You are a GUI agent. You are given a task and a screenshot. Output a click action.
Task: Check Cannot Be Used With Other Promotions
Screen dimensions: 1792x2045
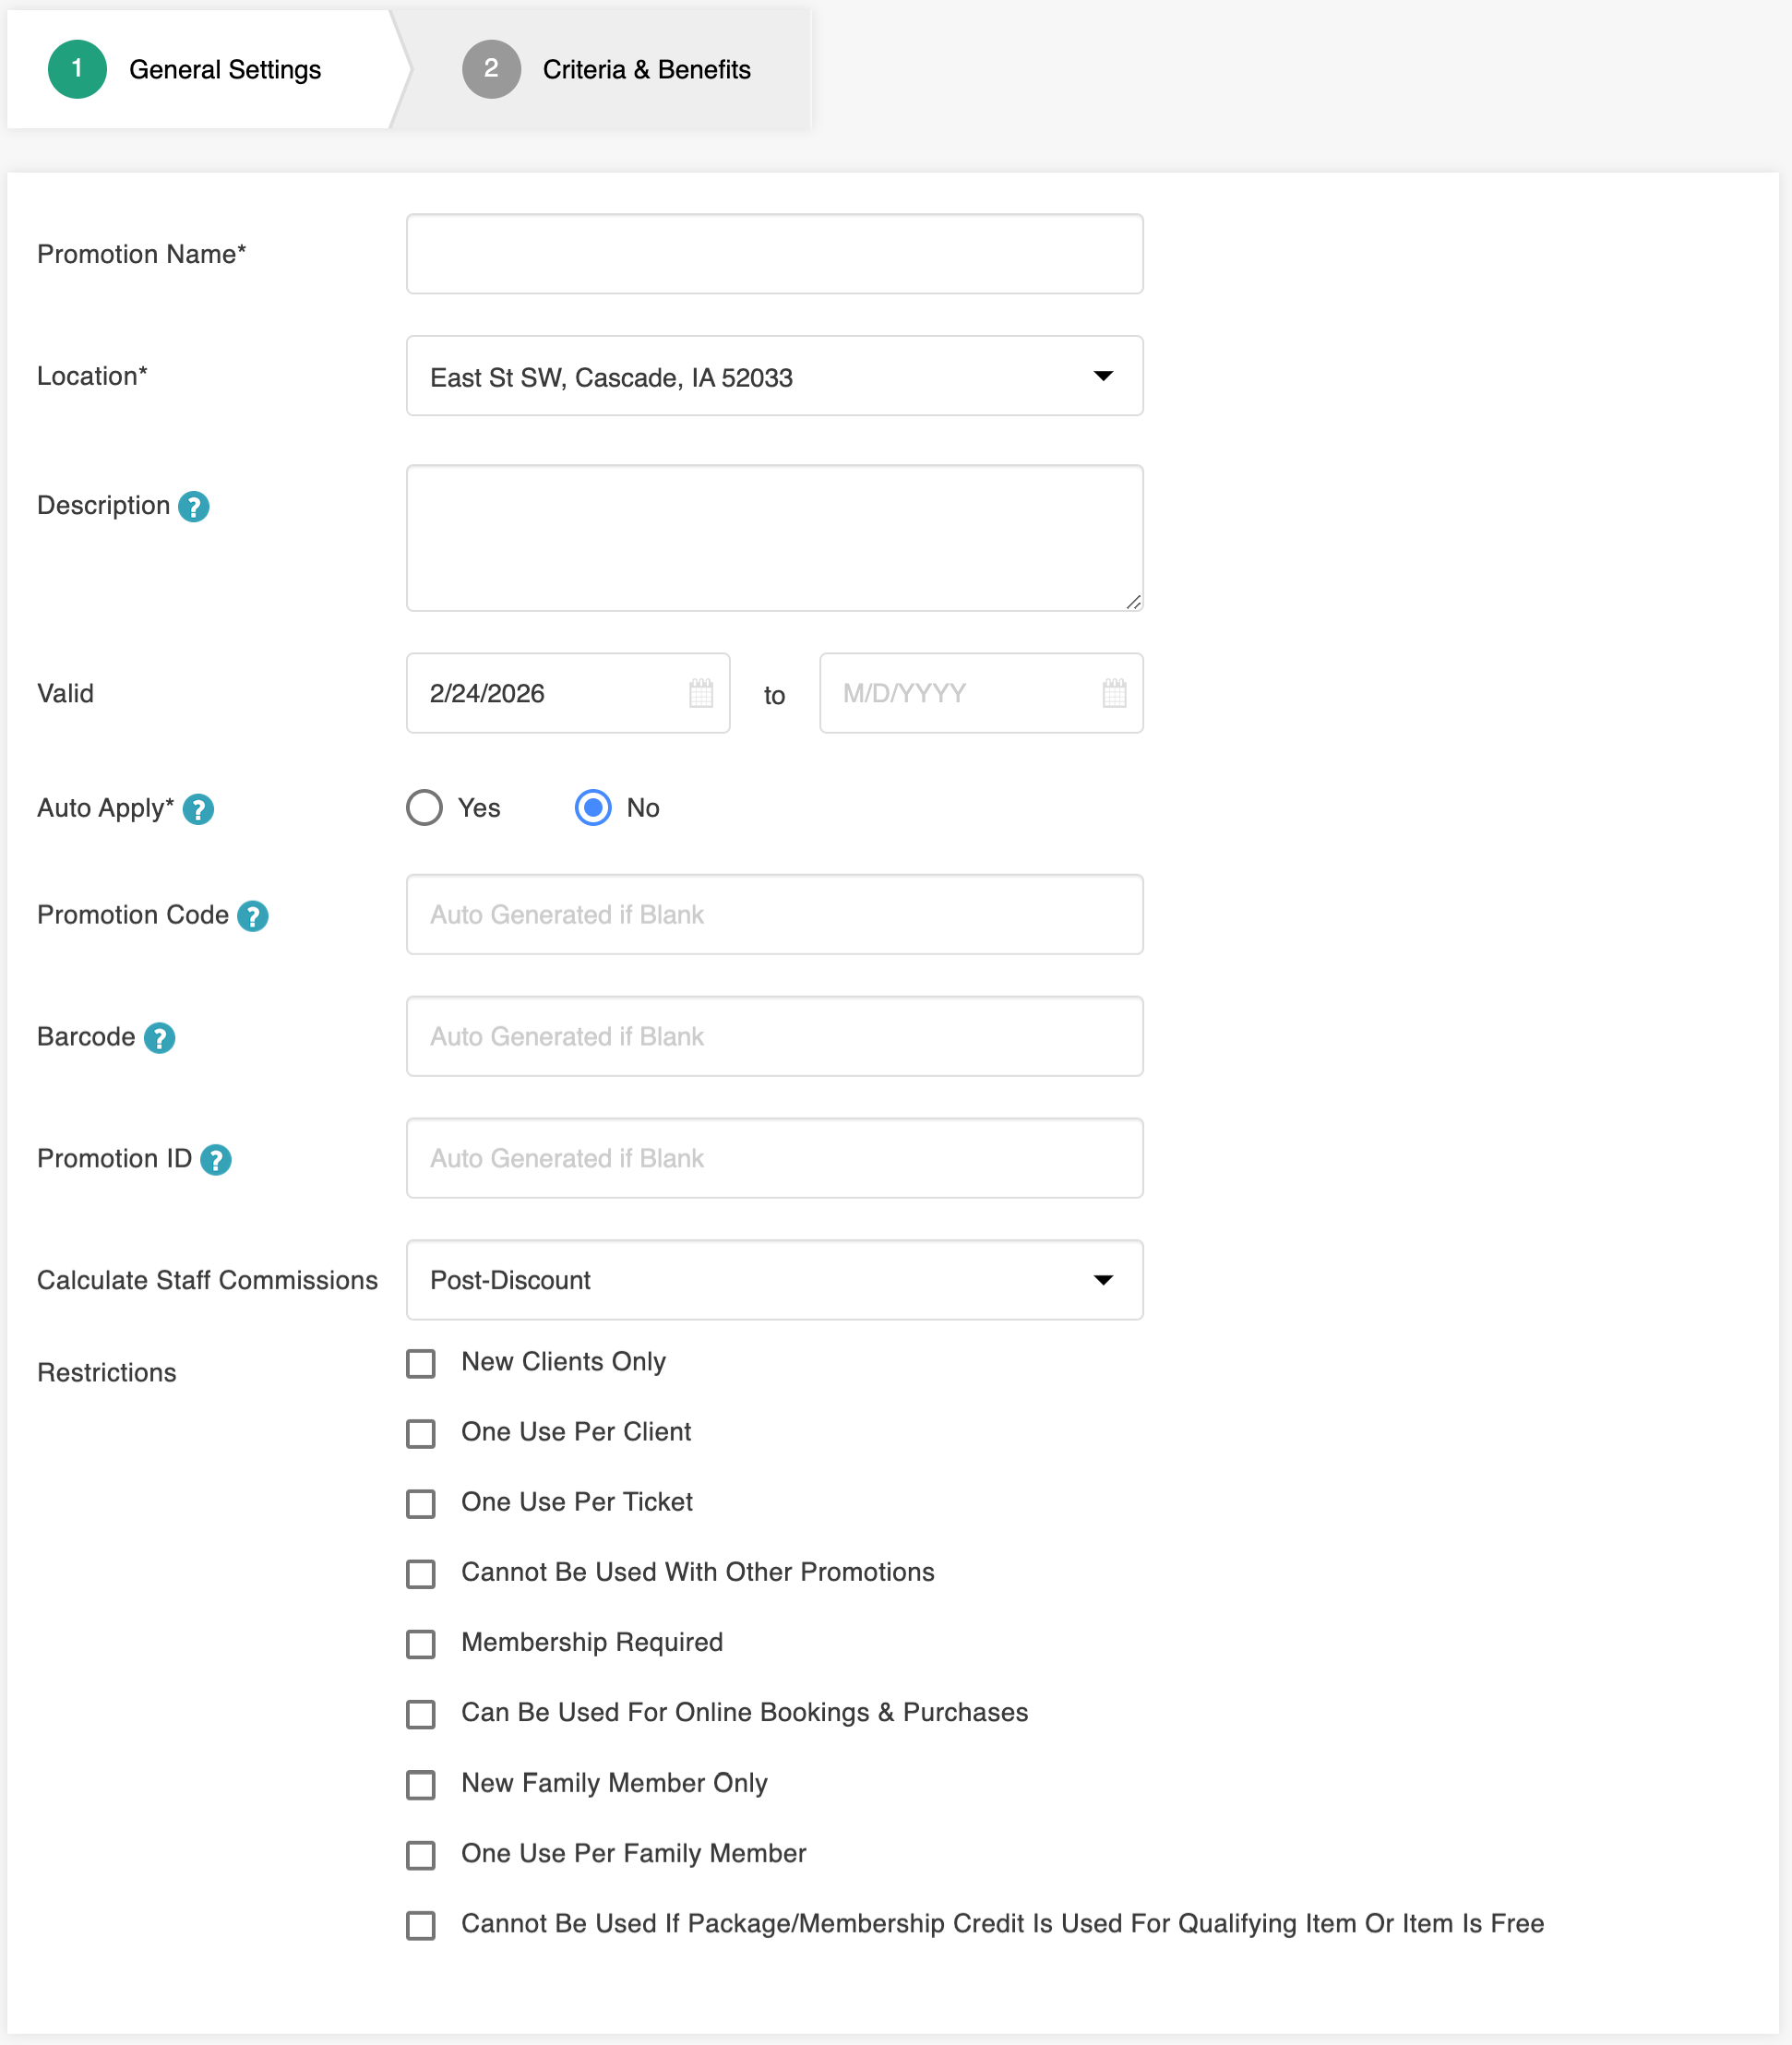[421, 1574]
